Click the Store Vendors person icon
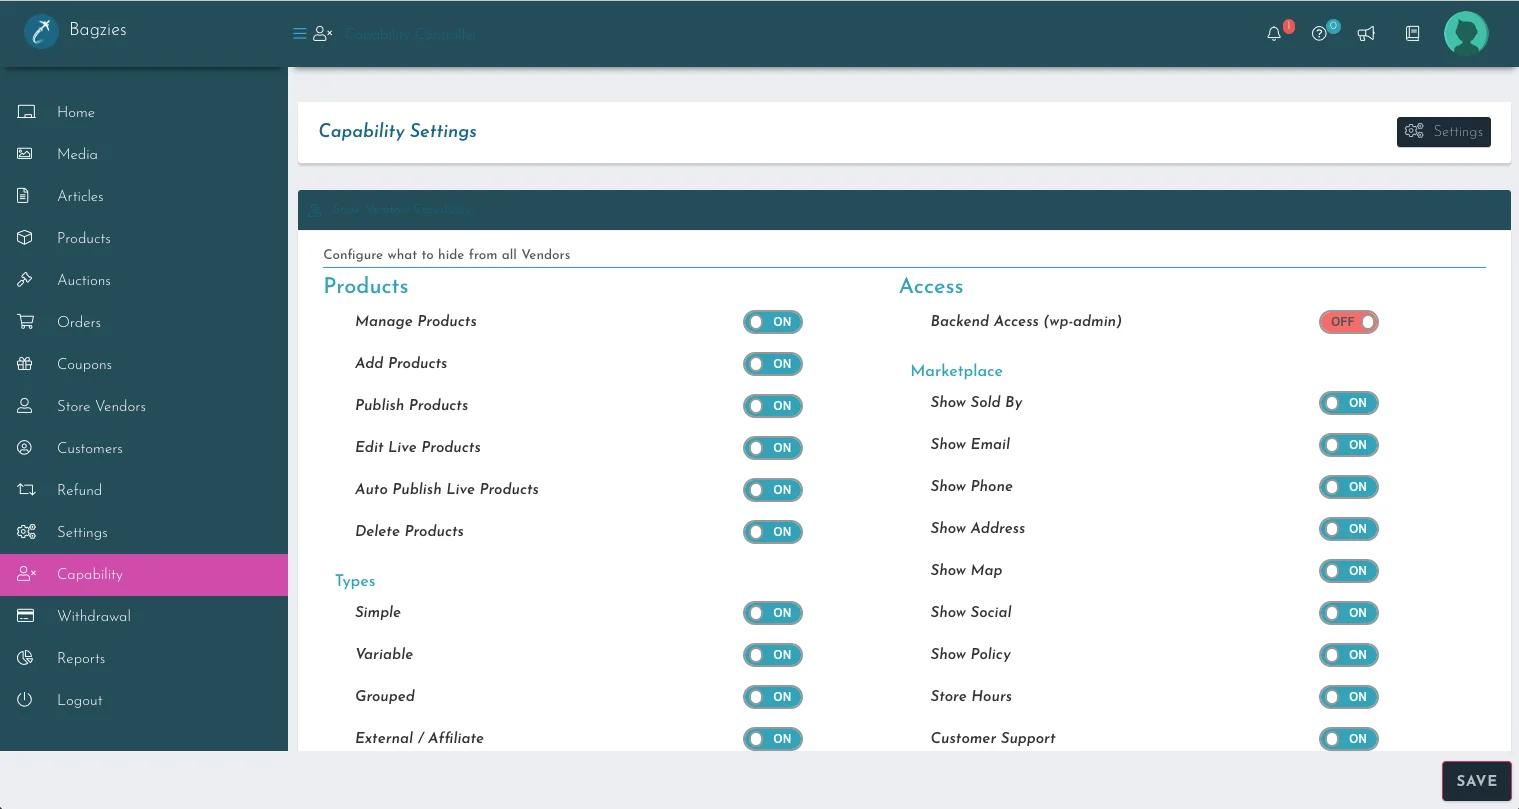 (x=24, y=406)
